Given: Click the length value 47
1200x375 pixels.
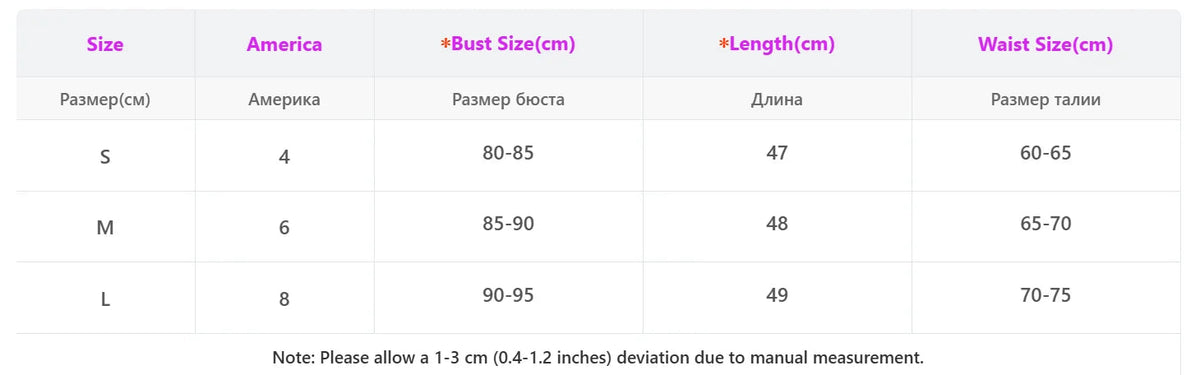Looking at the screenshot, I should coord(777,153).
